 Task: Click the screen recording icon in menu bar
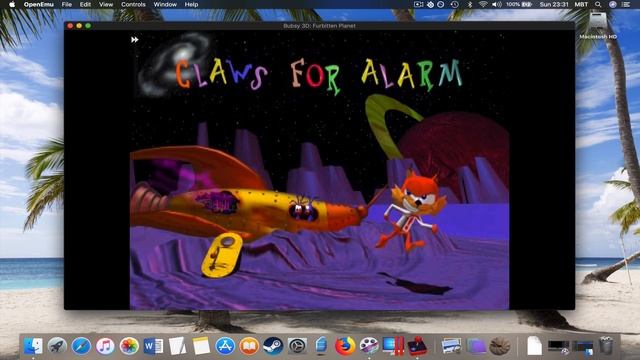click(x=418, y=4)
